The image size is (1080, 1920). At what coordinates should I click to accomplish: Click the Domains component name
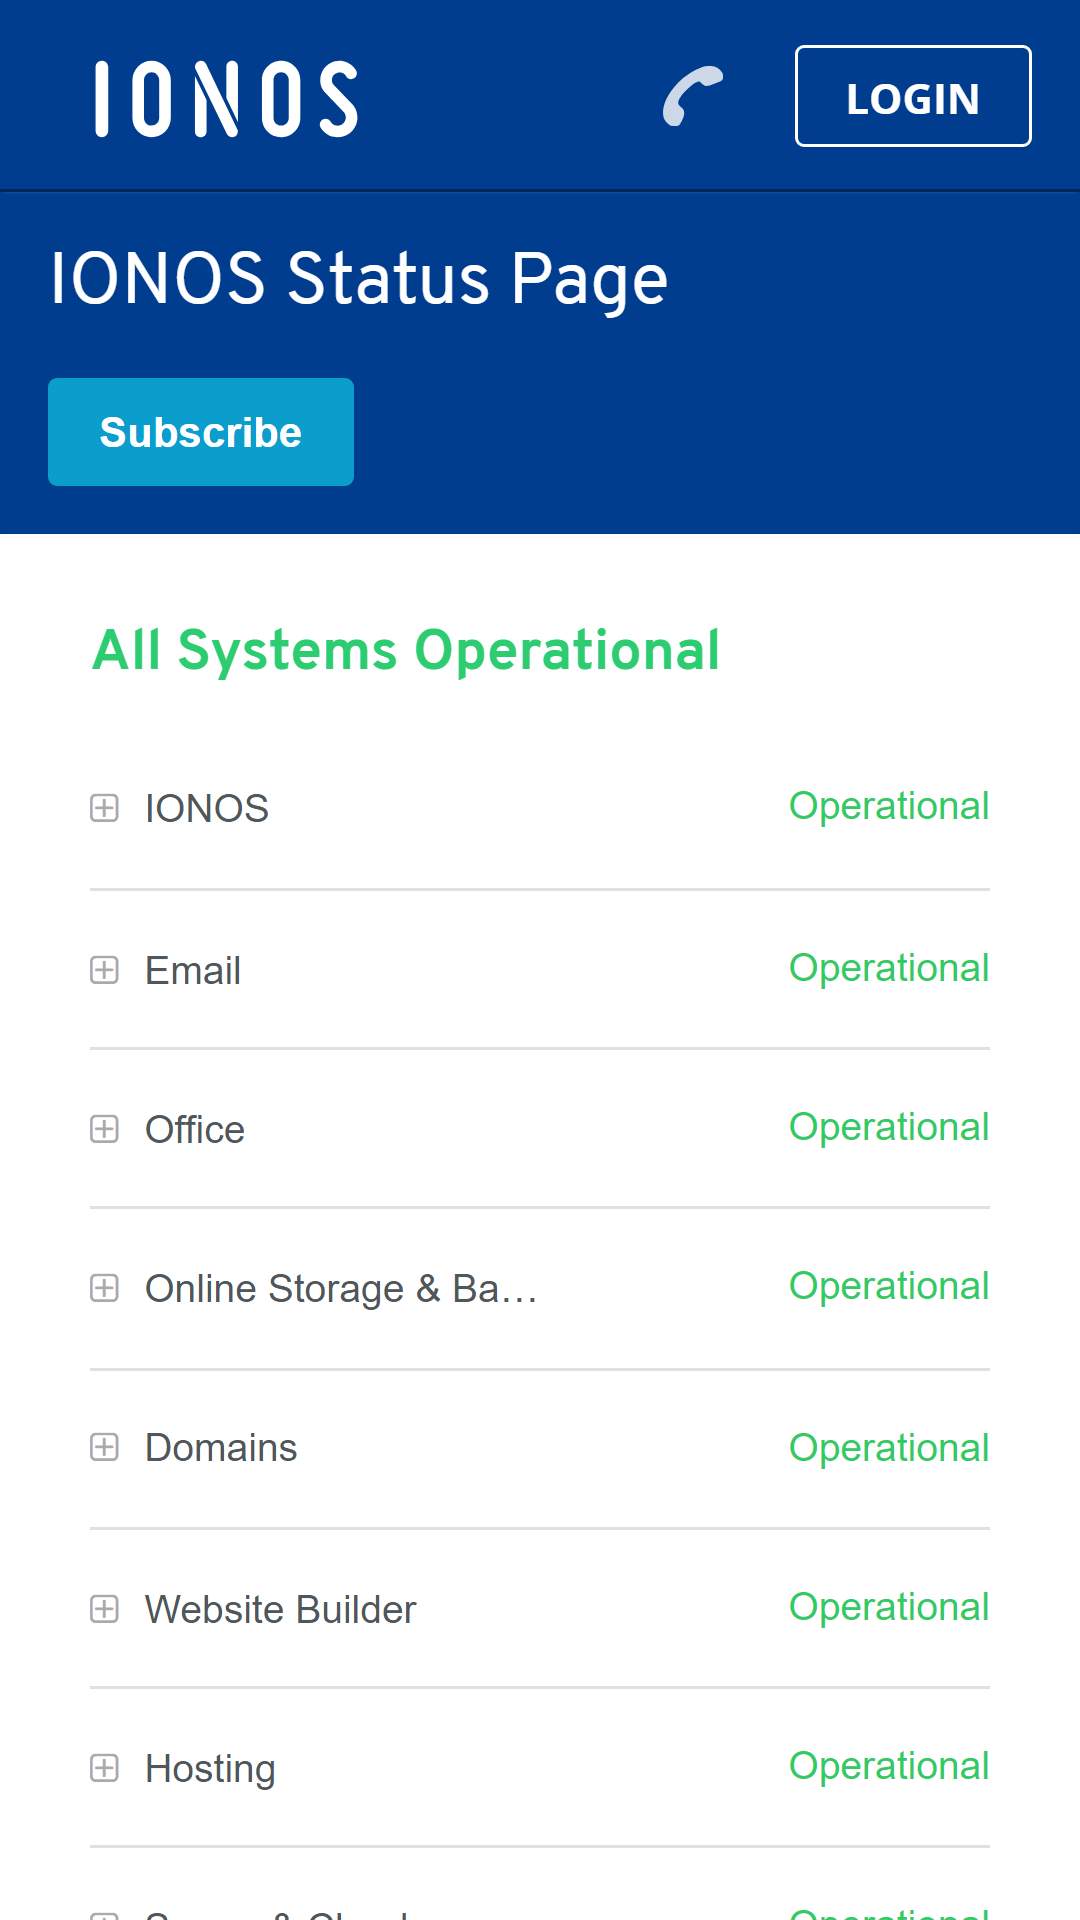pos(221,1447)
